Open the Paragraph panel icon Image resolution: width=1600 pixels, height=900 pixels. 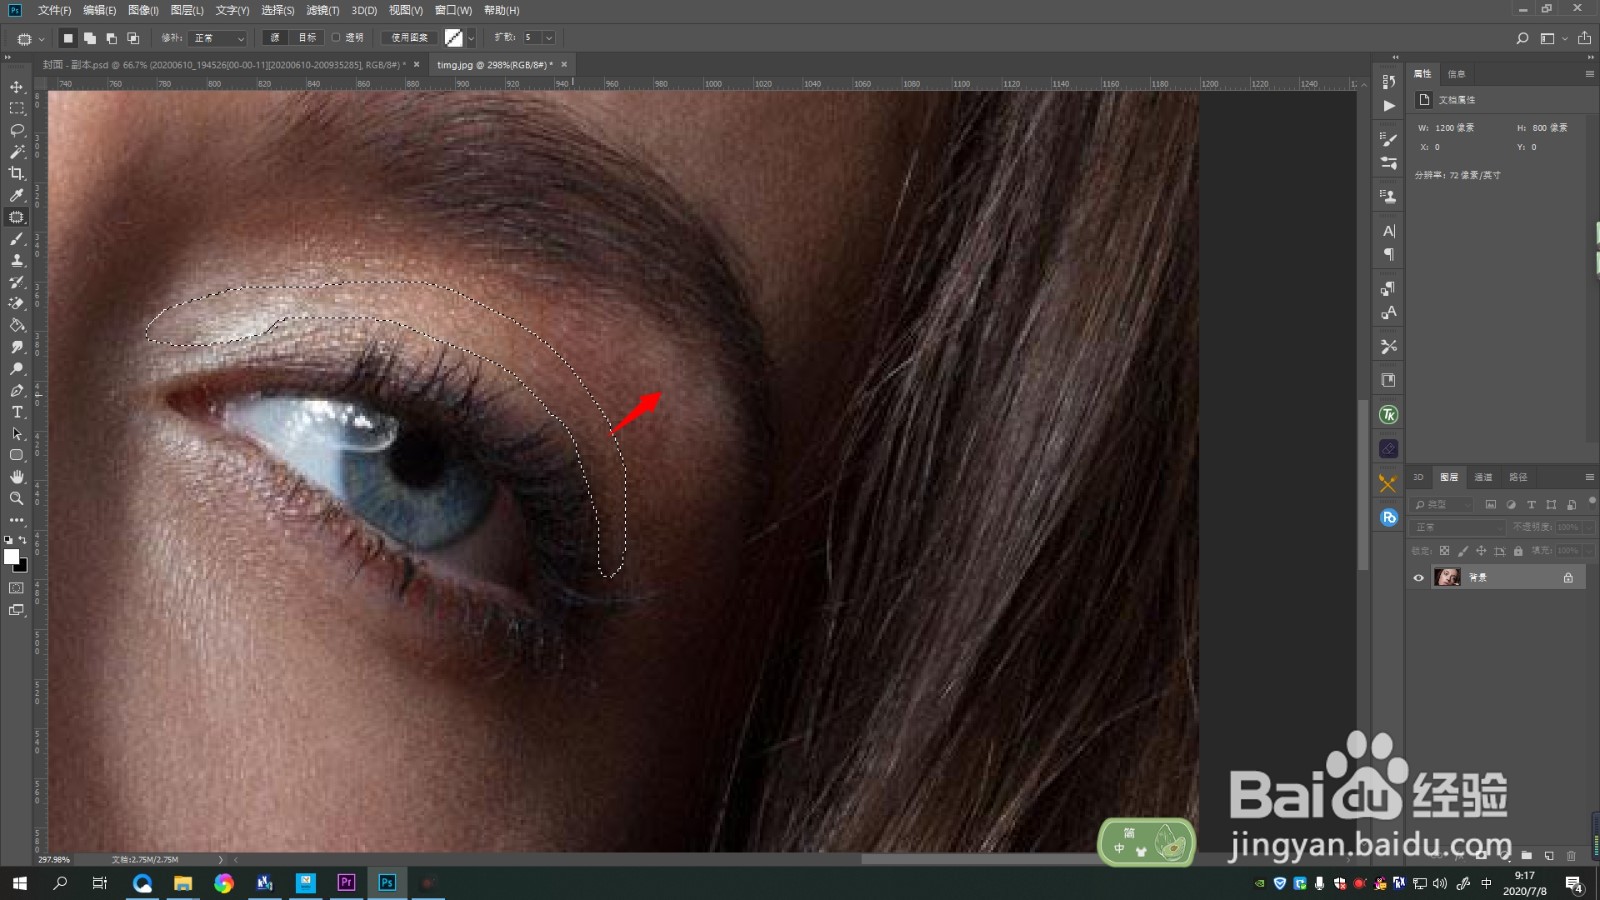pos(1388,255)
